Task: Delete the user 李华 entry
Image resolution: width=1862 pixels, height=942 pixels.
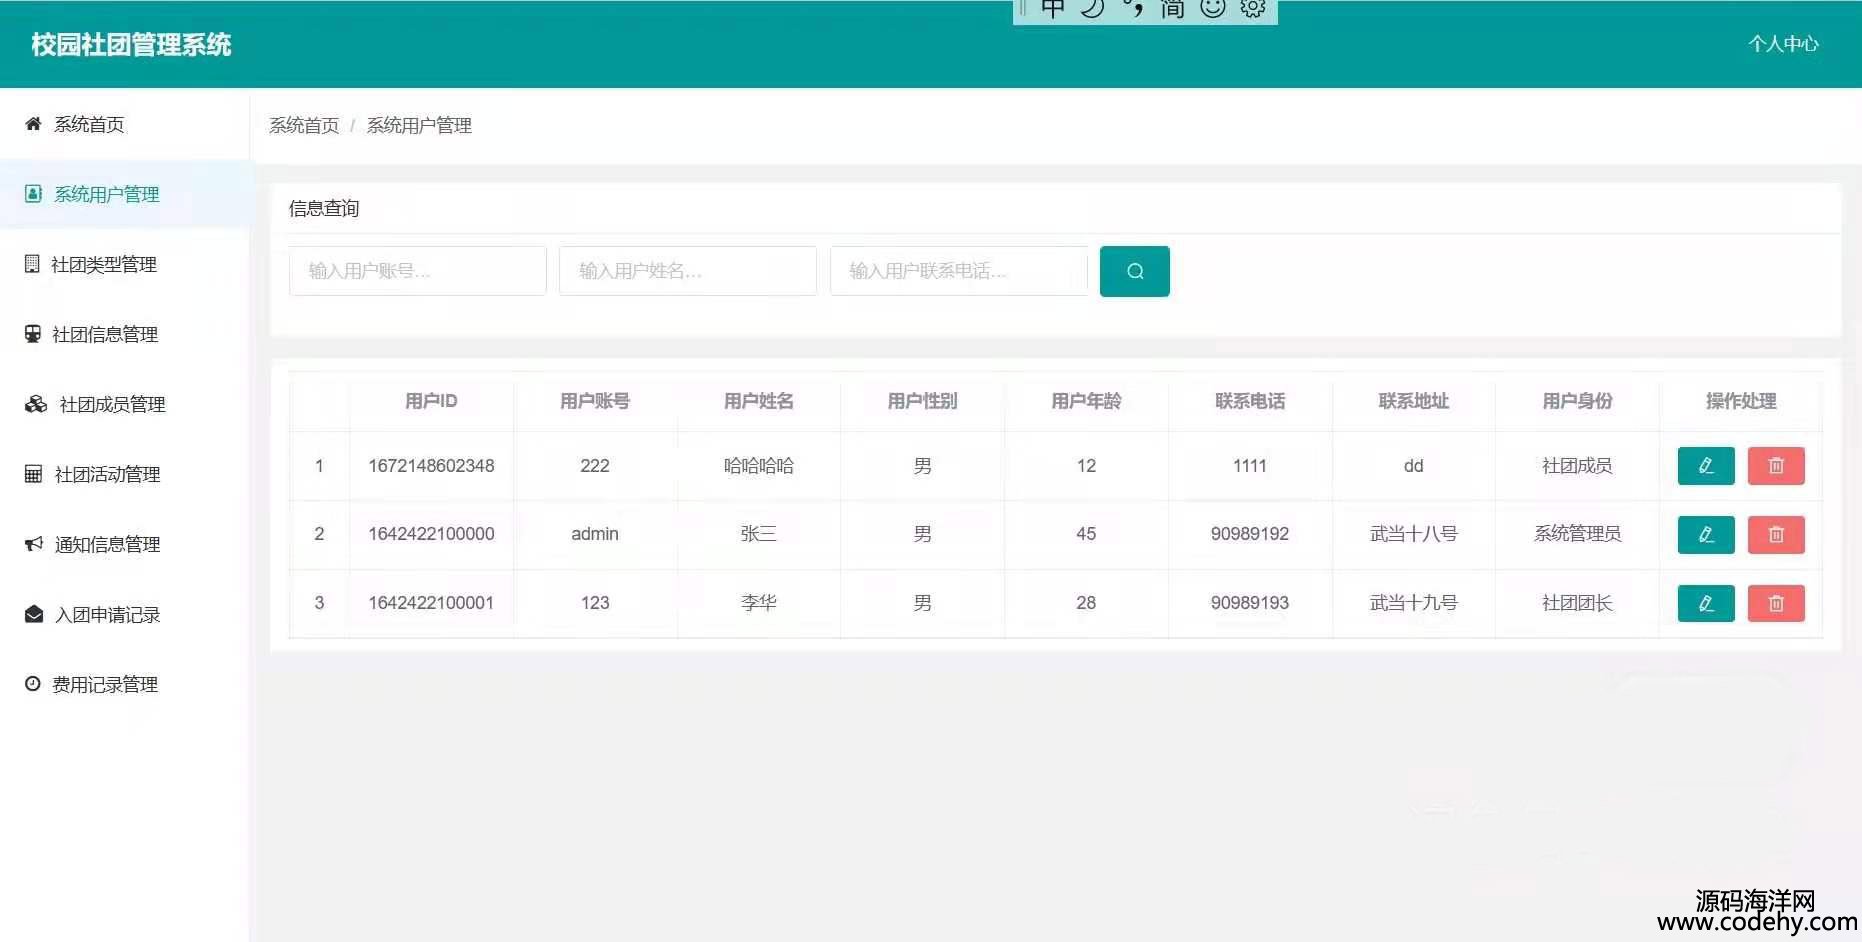Action: (x=1775, y=603)
